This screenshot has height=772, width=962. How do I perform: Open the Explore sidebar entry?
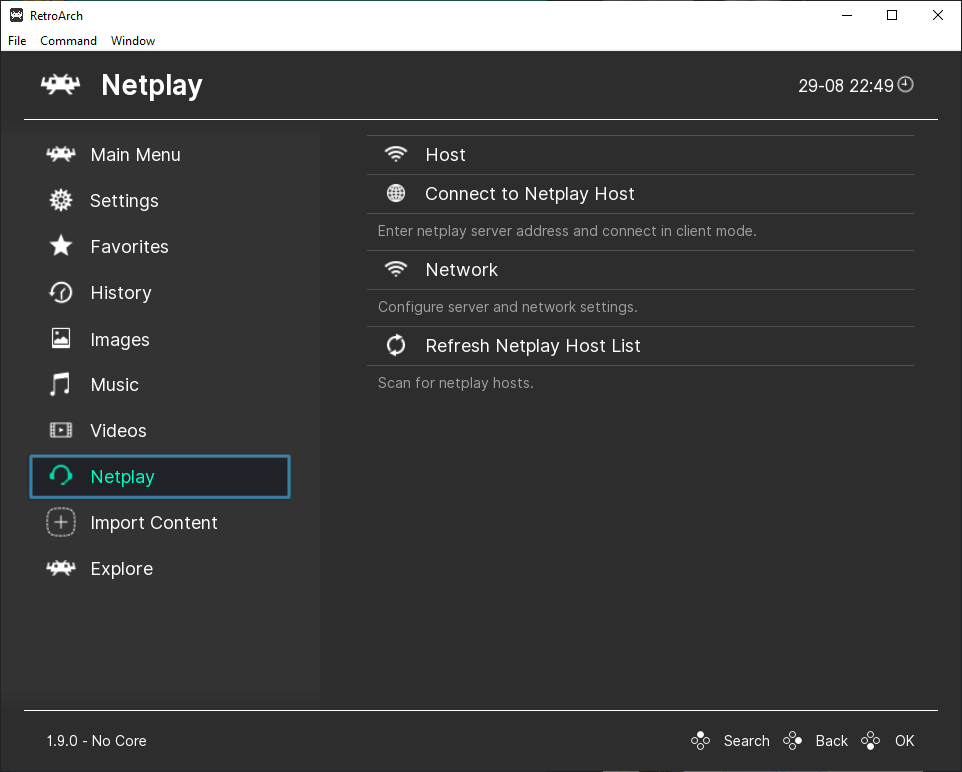coord(121,569)
